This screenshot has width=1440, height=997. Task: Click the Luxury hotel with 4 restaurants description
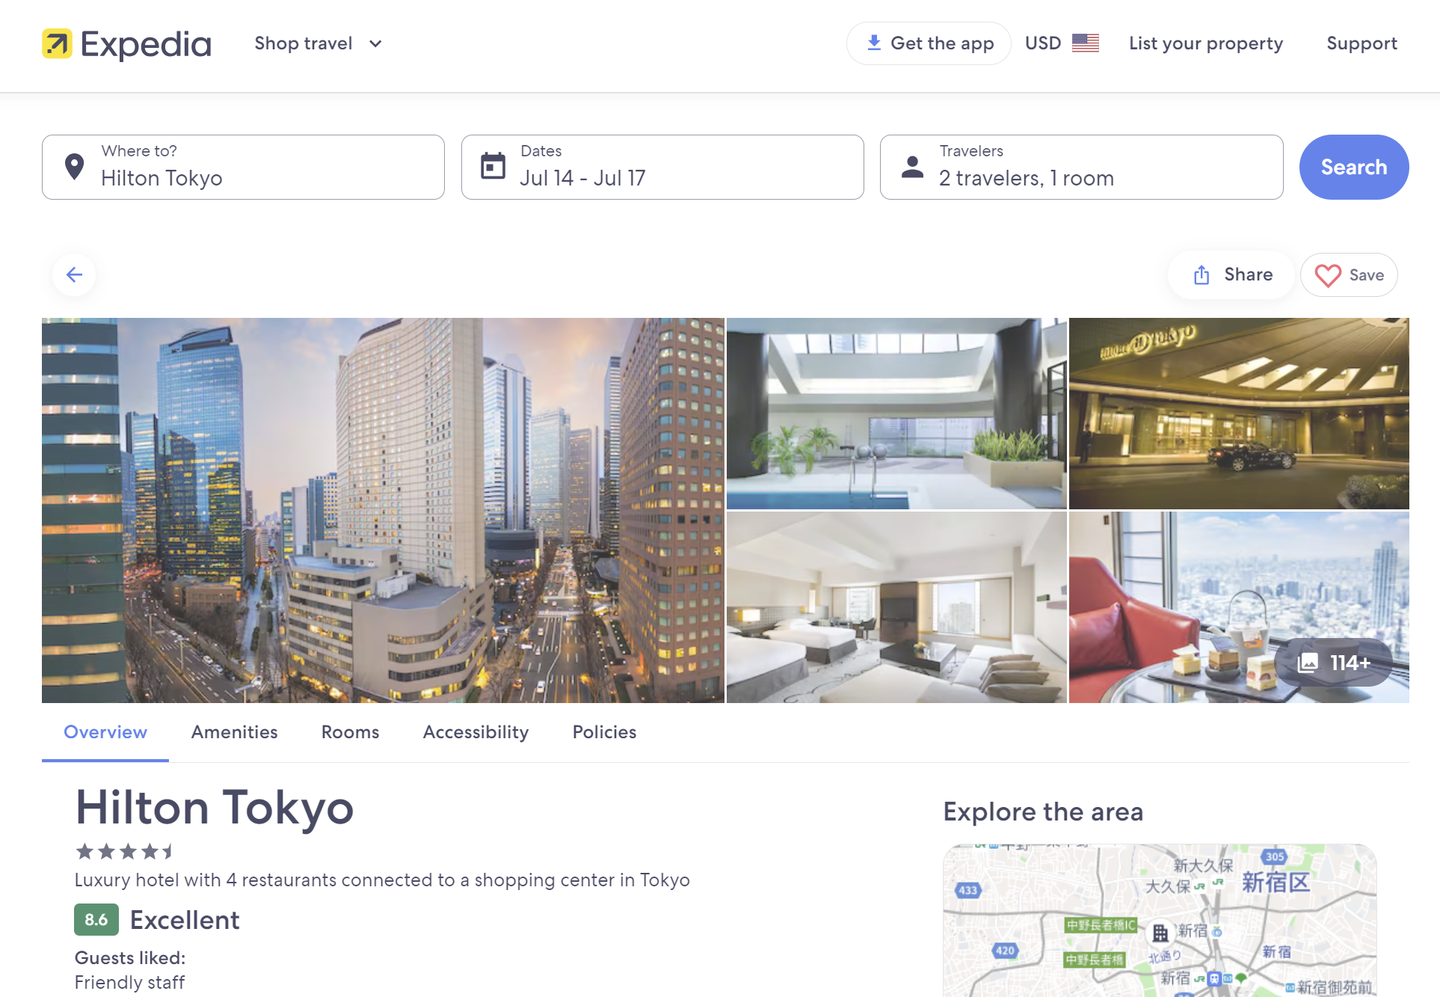pos(382,880)
